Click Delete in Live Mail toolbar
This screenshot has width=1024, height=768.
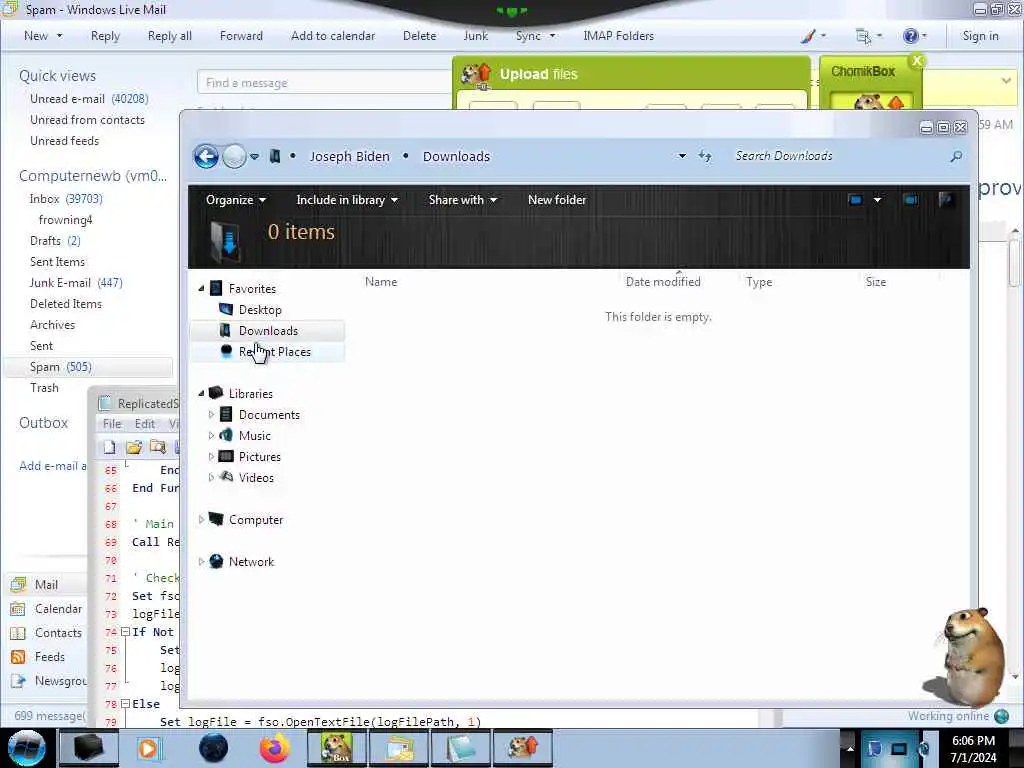click(x=419, y=36)
